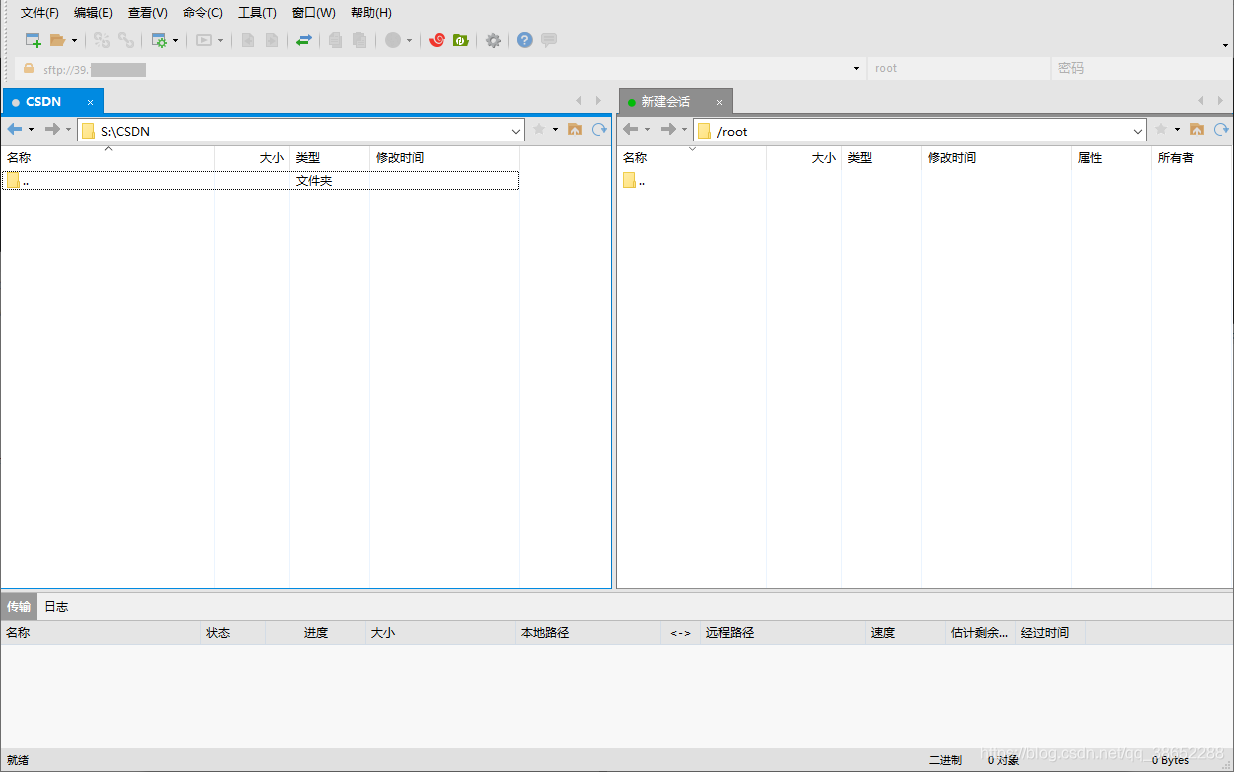This screenshot has width=1234, height=772.
Task: Open help via the question mark icon
Action: (522, 40)
